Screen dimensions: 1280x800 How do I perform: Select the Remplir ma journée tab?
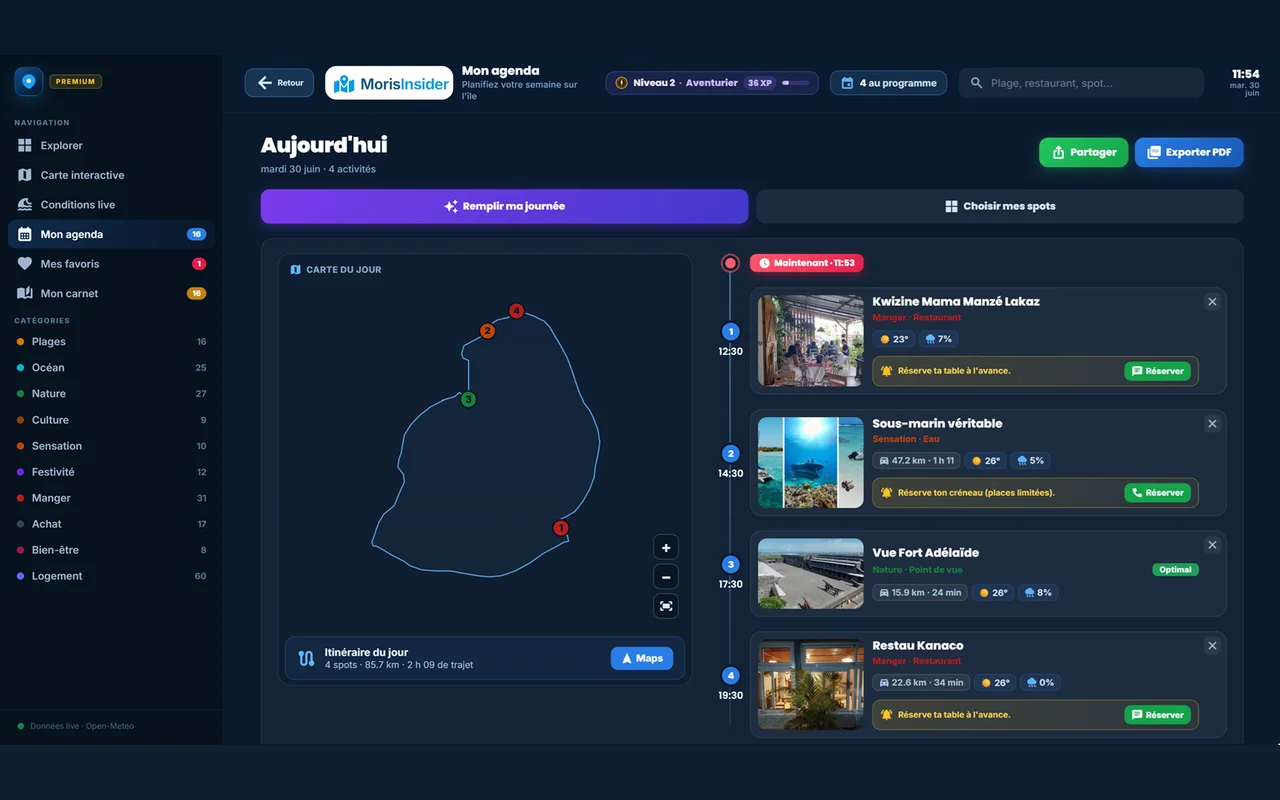[504, 206]
